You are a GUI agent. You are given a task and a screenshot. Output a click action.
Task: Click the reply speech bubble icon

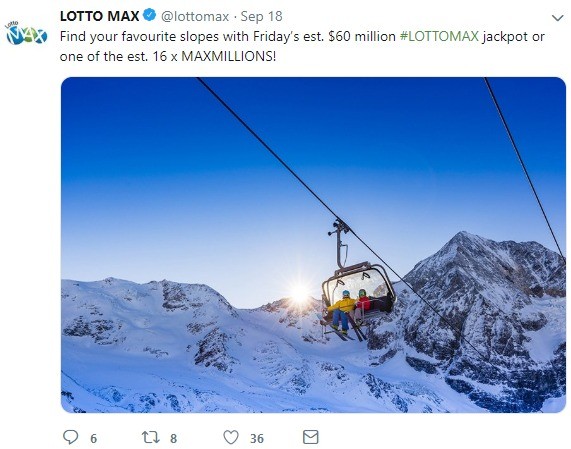(x=71, y=437)
